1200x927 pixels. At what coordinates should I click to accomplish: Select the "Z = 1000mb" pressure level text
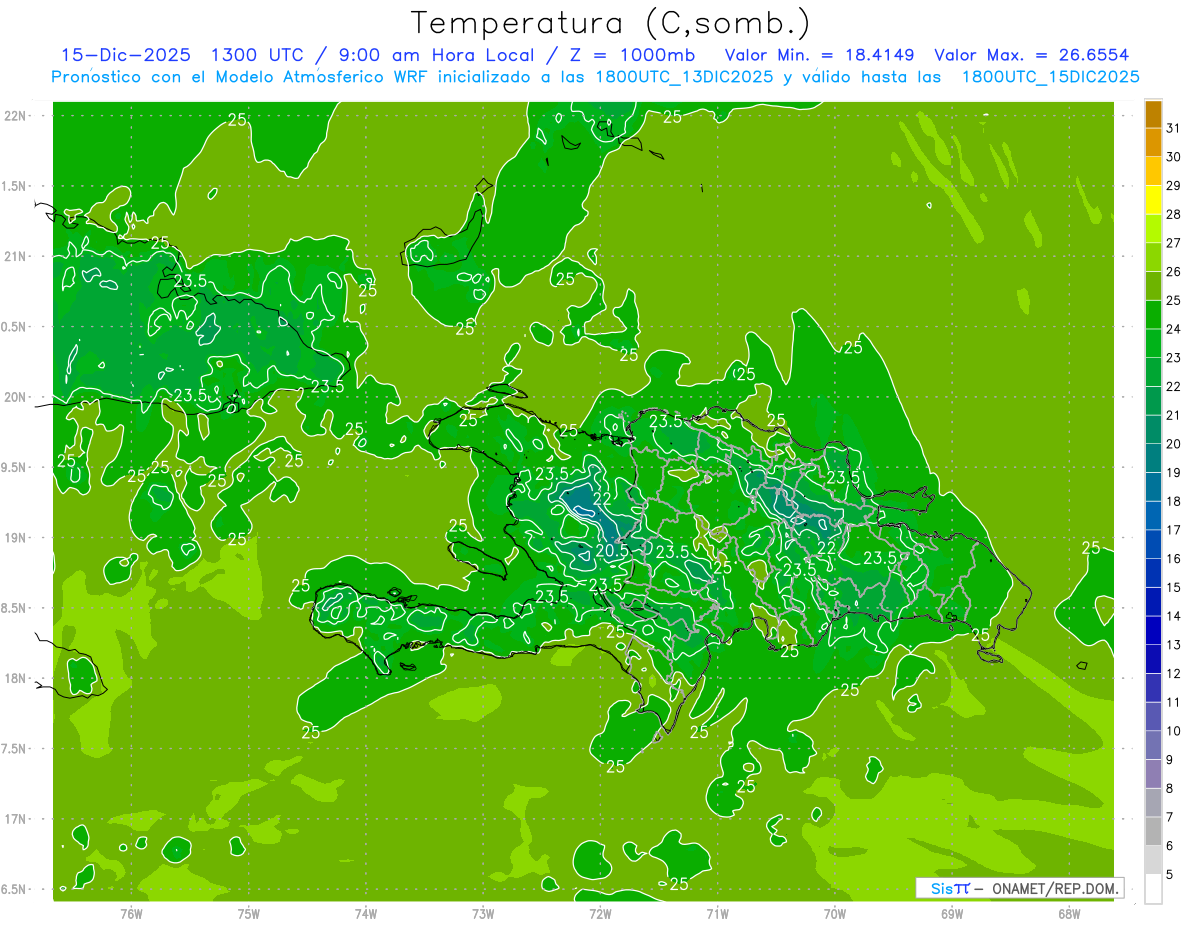(631, 55)
